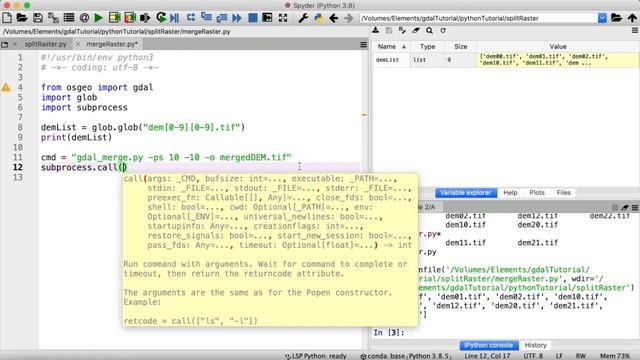Image resolution: width=640 pixels, height=360 pixels.
Task: Continue execution until next breakpoint
Action: 237,18
